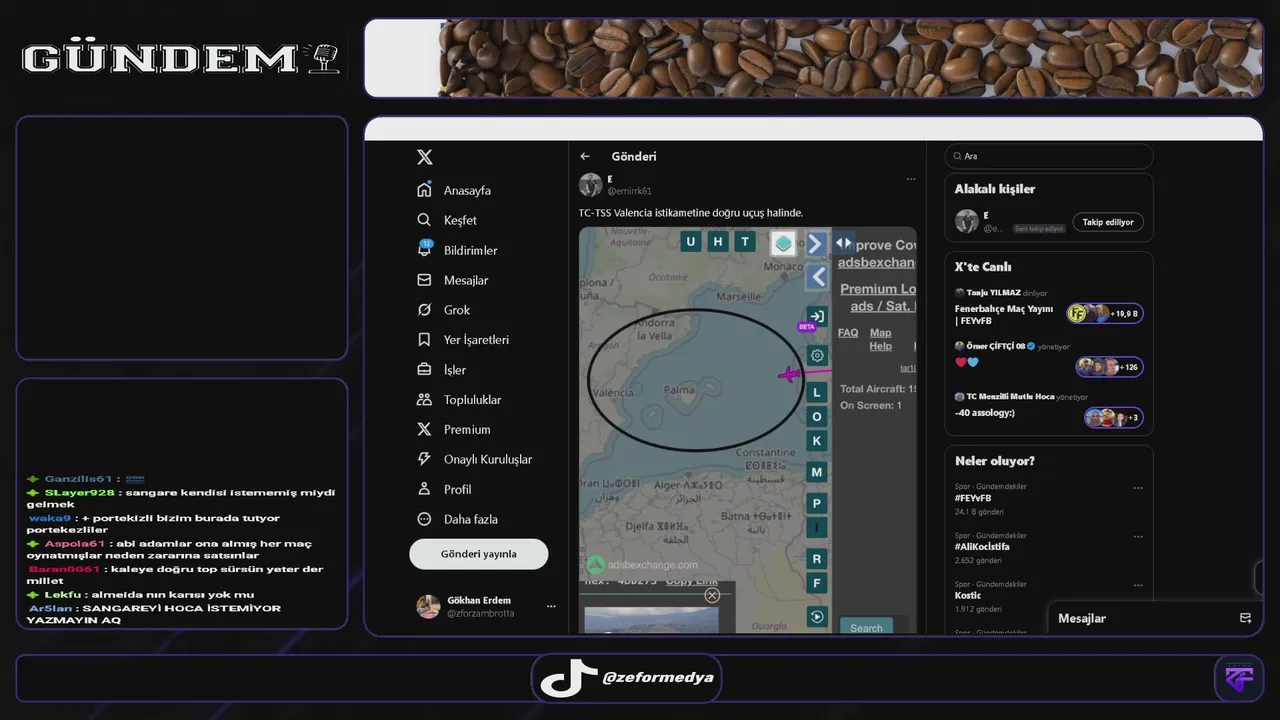Click the Map Help link

[x=881, y=339]
